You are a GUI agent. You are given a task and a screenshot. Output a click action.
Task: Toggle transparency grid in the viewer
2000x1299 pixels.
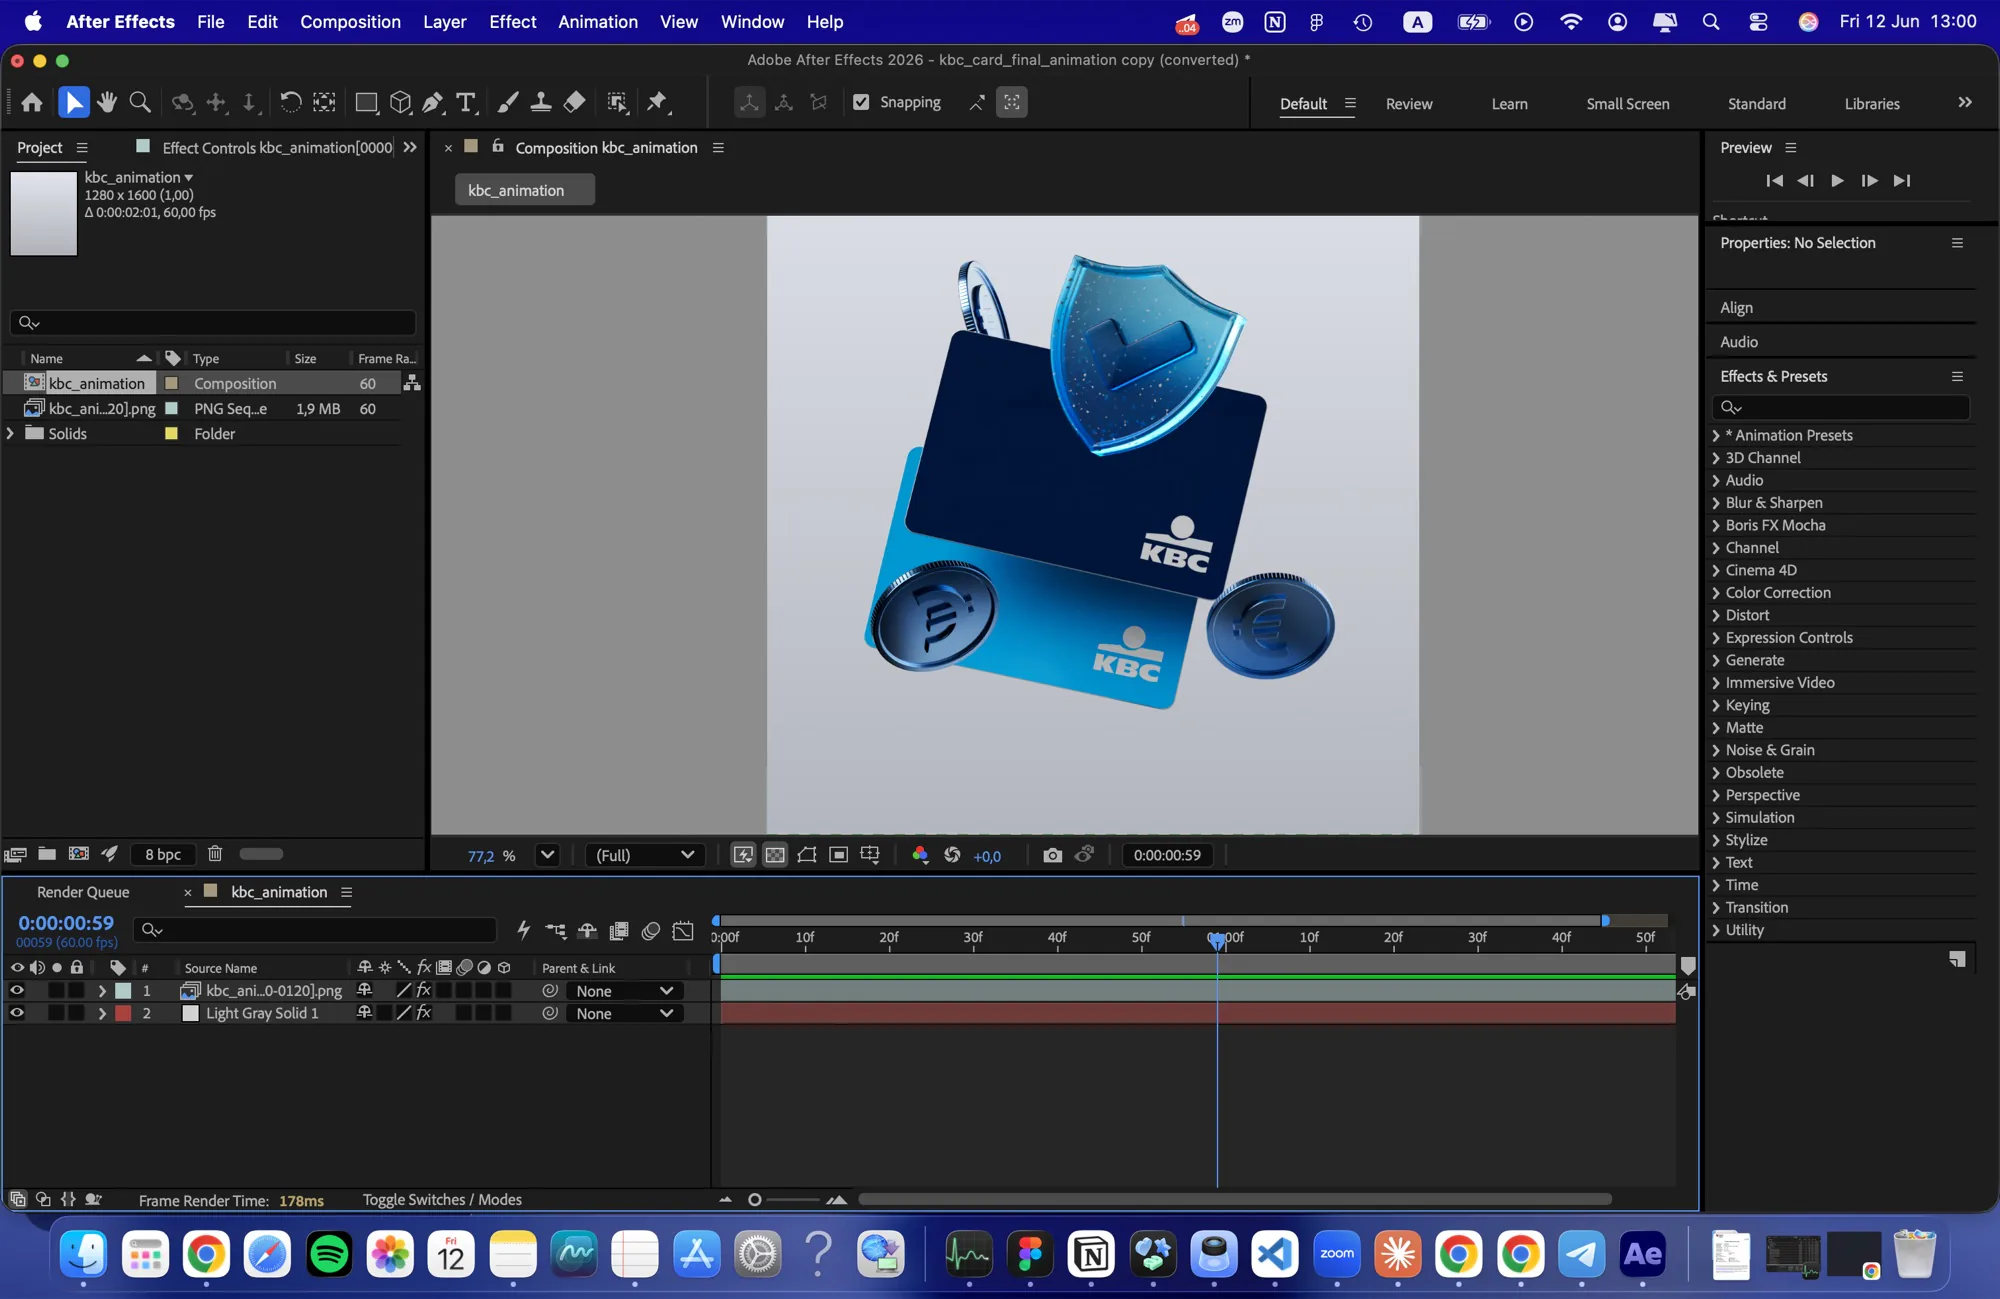point(775,855)
